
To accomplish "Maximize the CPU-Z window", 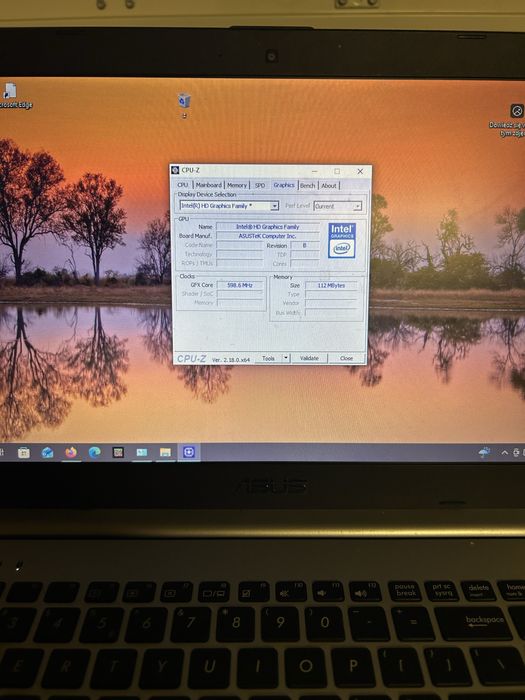I will [337, 171].
